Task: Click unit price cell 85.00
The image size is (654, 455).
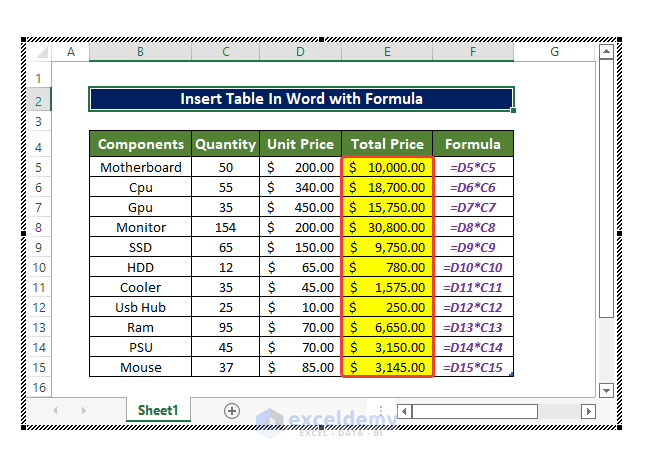Action: point(300,367)
